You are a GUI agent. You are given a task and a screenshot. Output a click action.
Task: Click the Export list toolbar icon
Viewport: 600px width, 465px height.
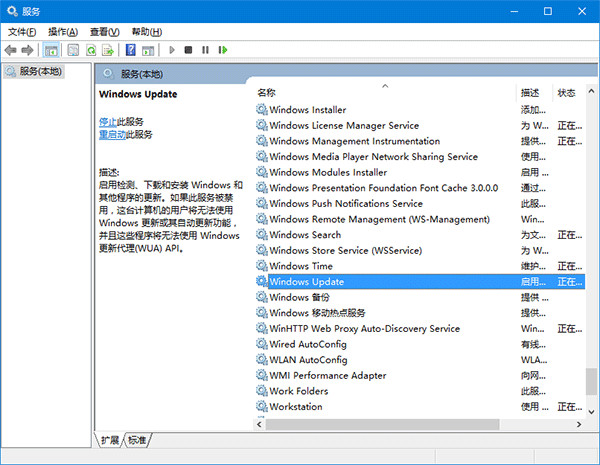click(x=108, y=50)
